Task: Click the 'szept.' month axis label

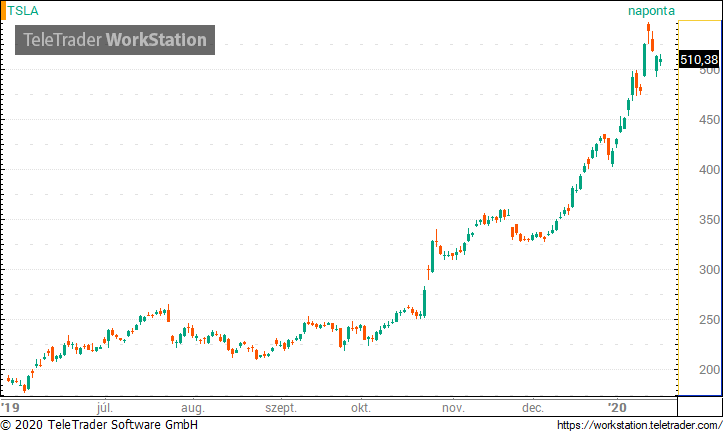Action: [x=281, y=408]
